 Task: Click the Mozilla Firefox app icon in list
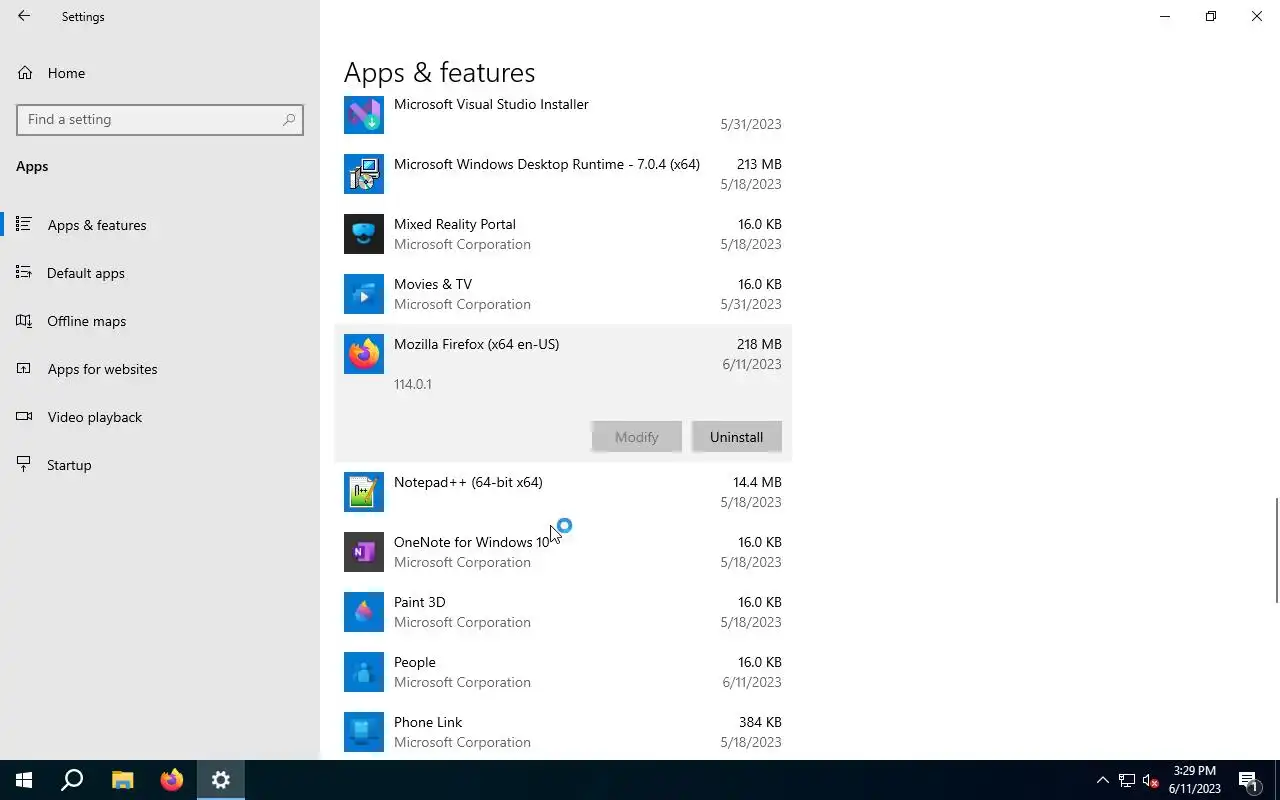[364, 354]
